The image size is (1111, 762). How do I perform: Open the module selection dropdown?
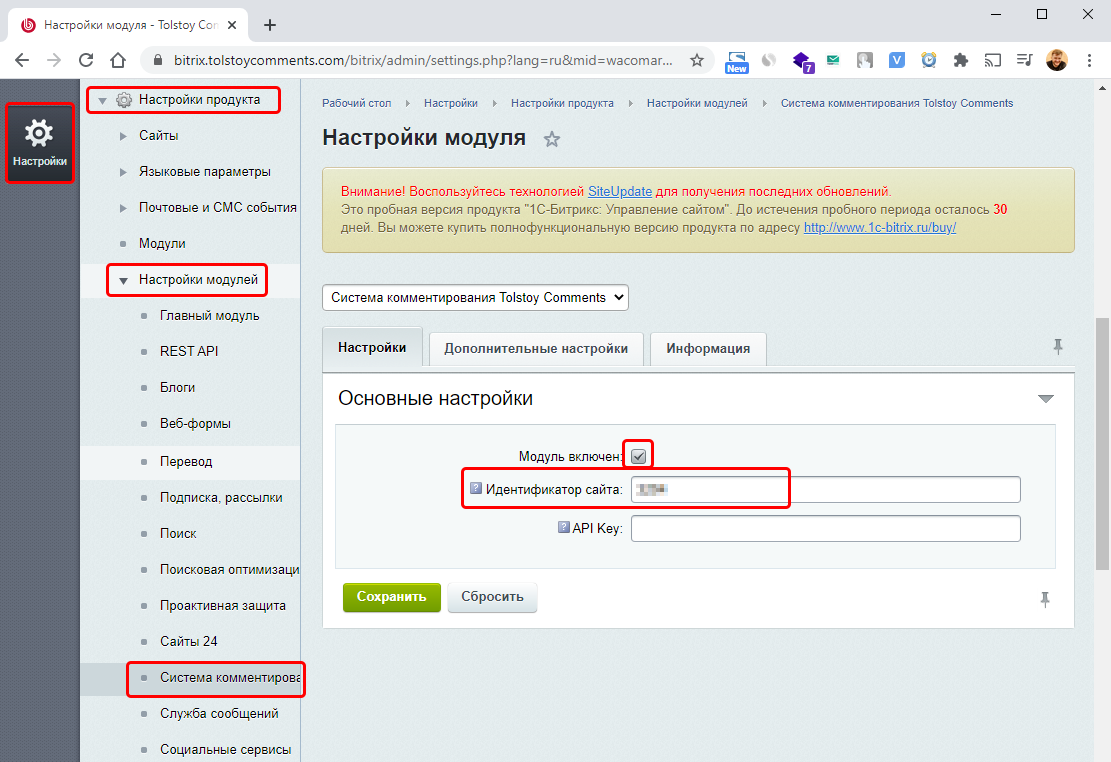tap(475, 298)
